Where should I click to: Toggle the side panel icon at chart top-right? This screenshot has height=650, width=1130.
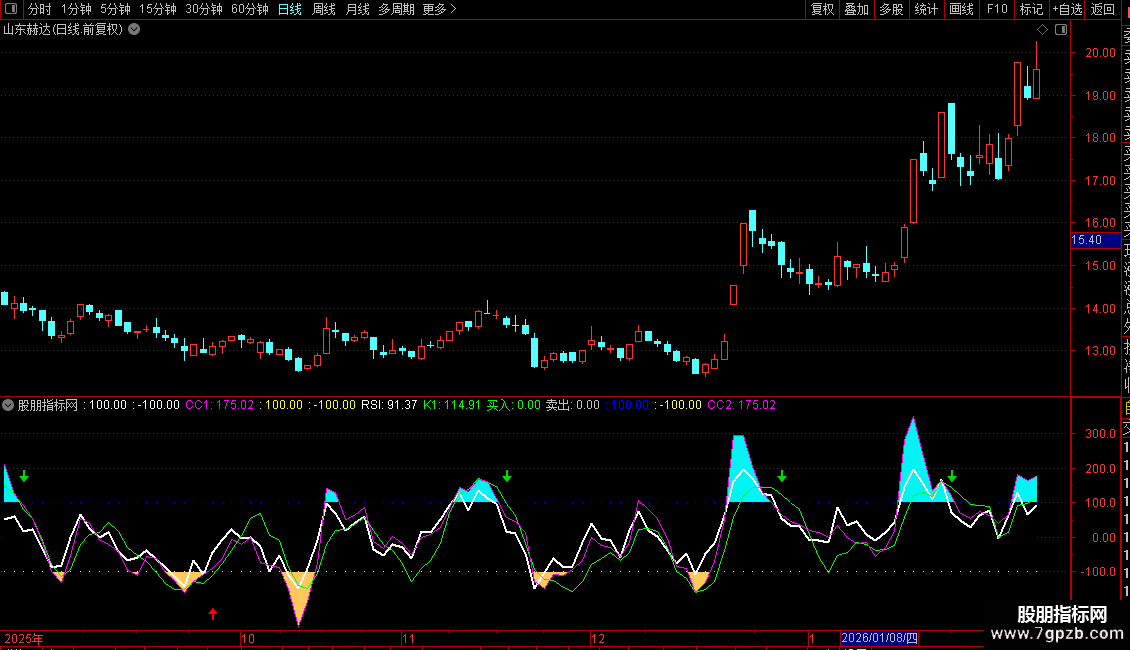coord(1061,30)
